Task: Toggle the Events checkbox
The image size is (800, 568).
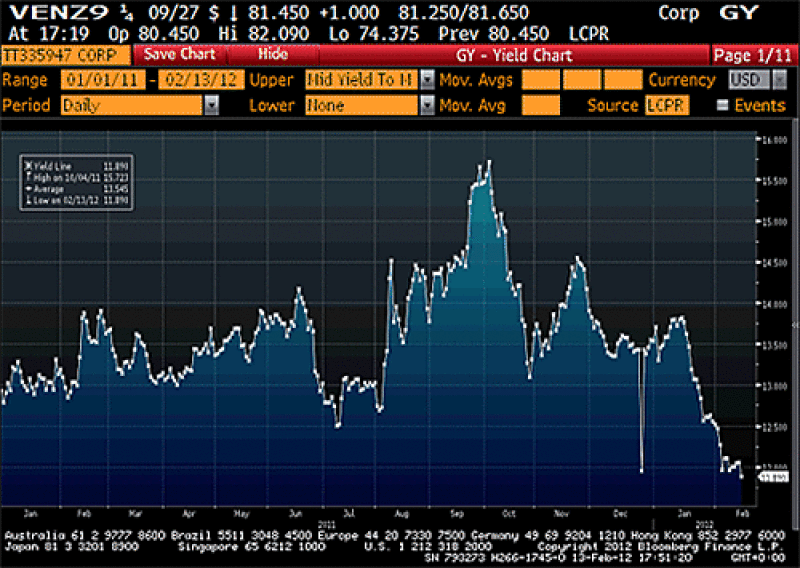Action: 722,105
